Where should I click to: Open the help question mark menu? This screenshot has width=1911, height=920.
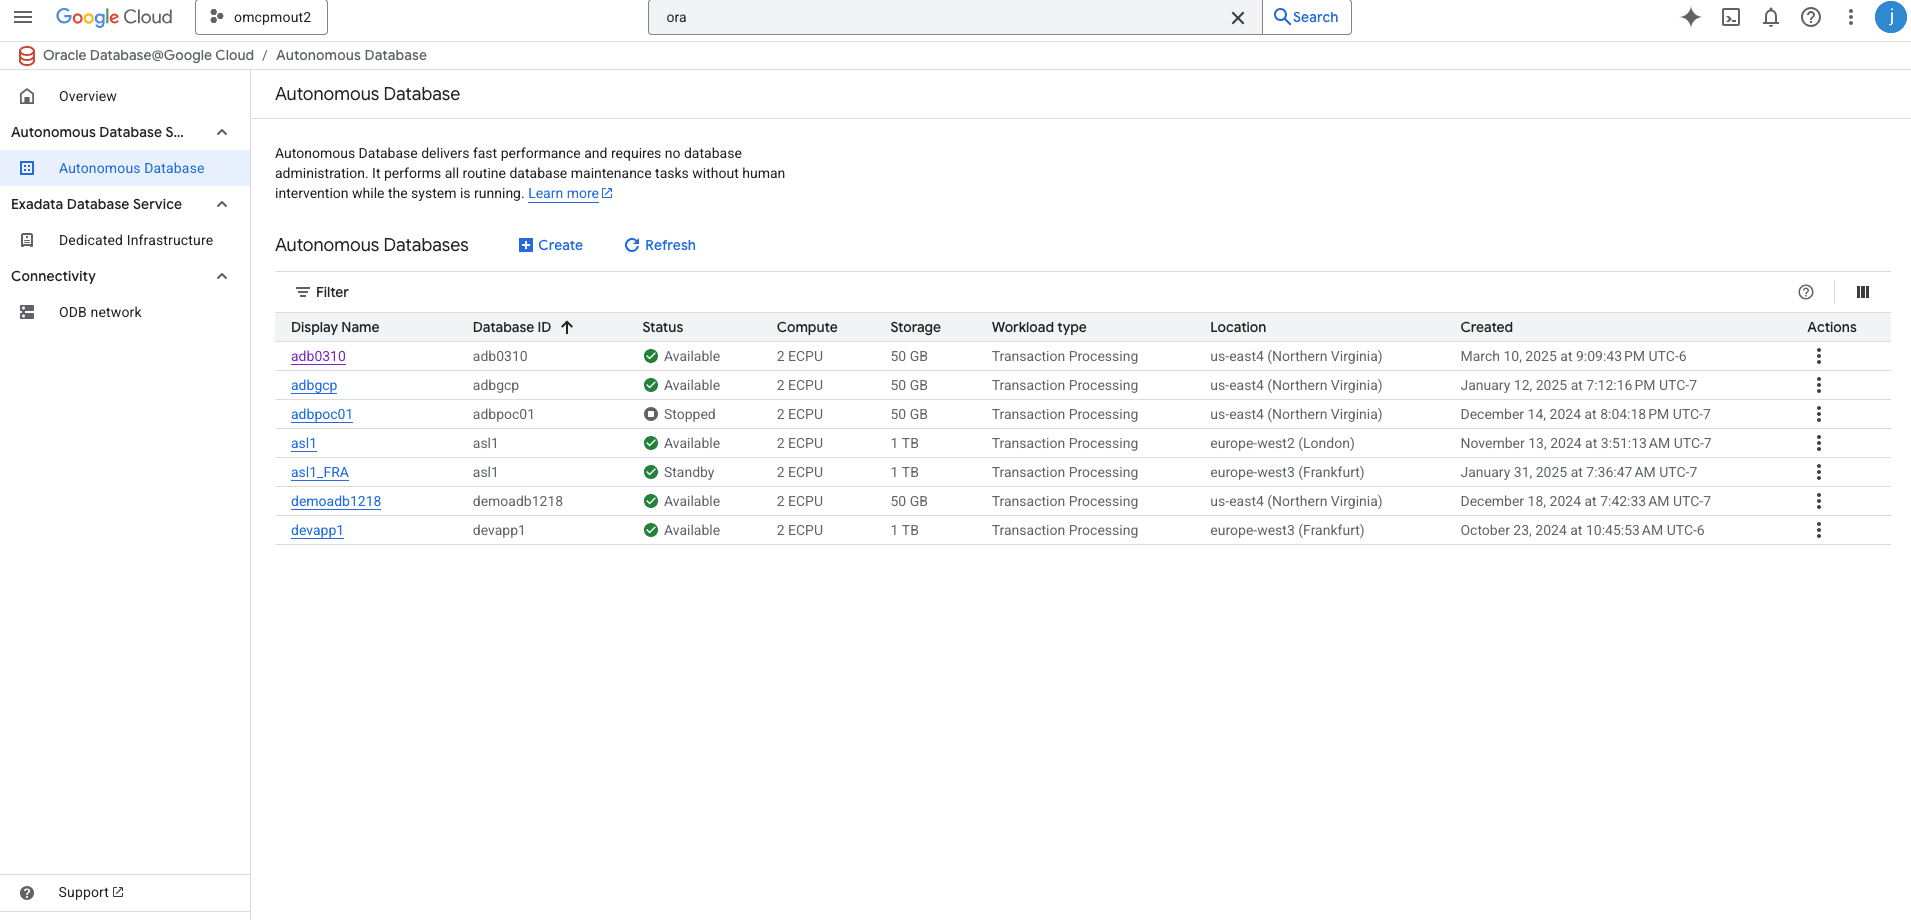tap(1811, 17)
